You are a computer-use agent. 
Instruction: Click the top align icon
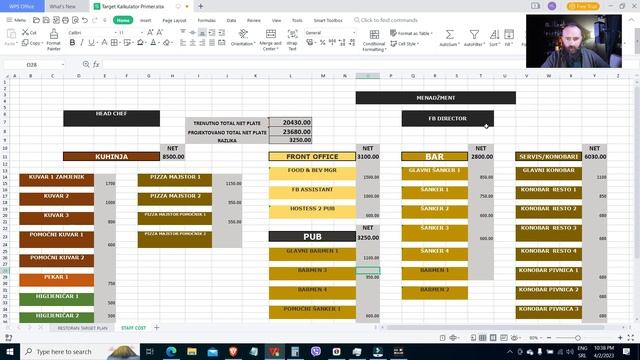(x=183, y=32)
